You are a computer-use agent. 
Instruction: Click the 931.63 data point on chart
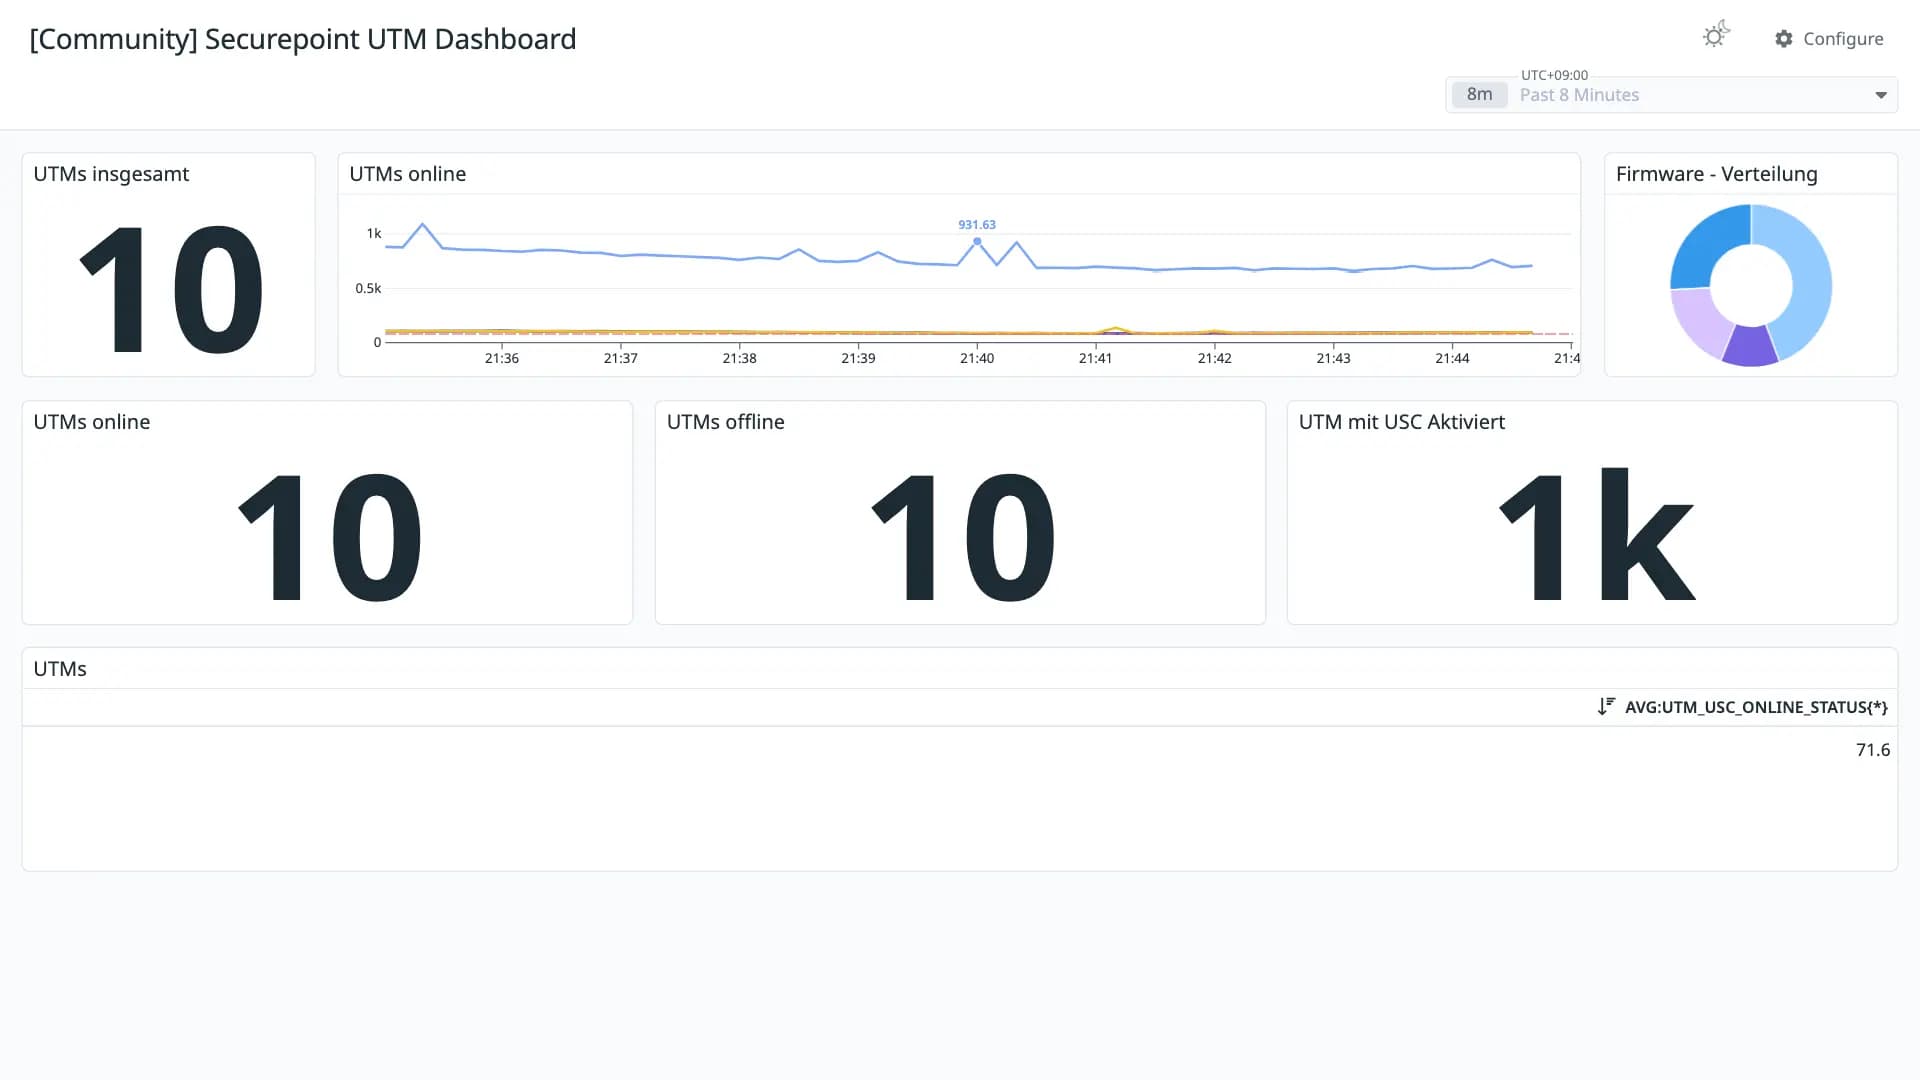[x=977, y=241]
